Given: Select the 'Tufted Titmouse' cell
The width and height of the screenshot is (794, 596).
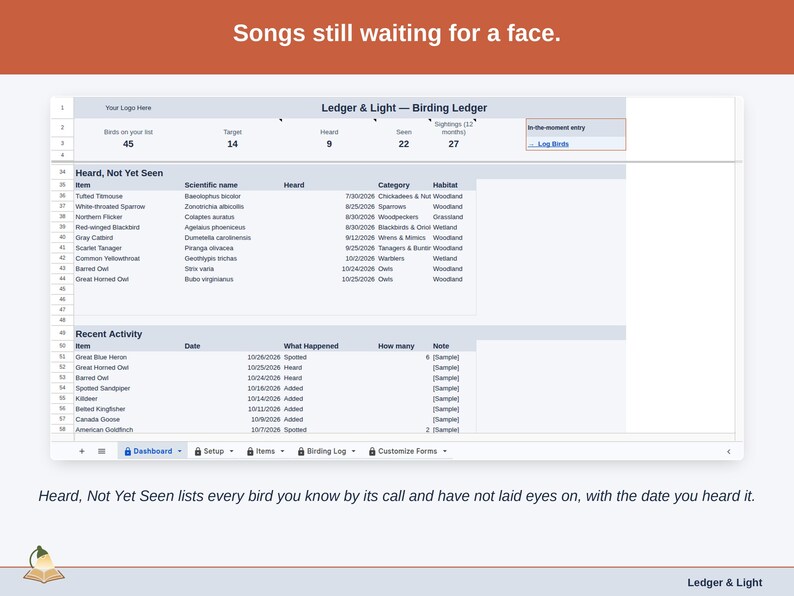Looking at the screenshot, I should pyautogui.click(x=129, y=196).
